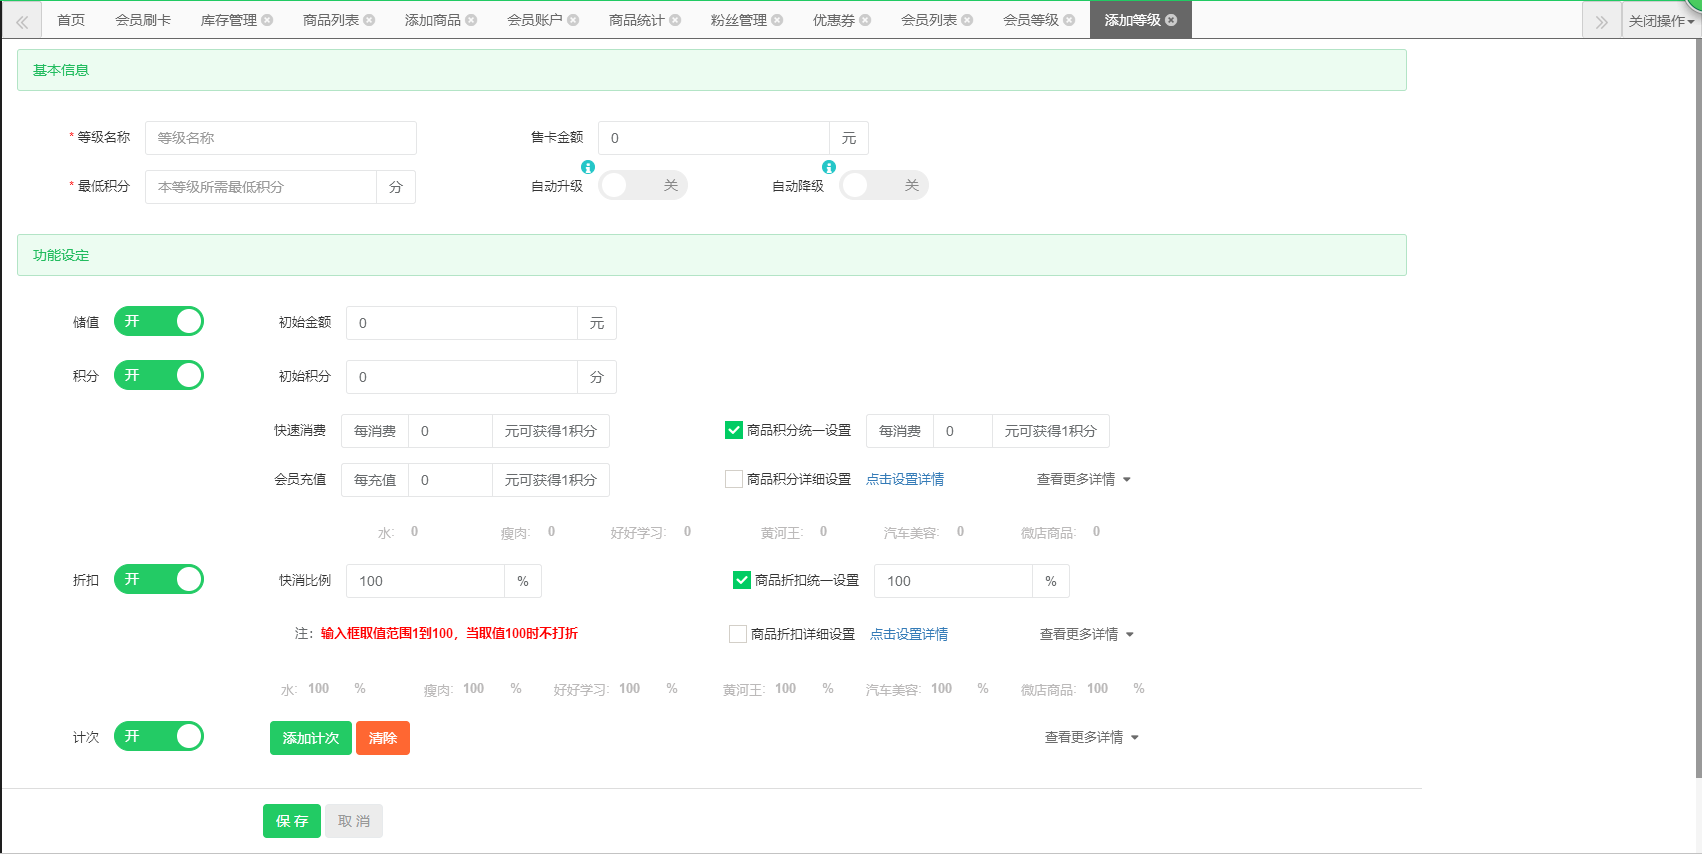Open the 粉丝管理 tab
The image size is (1702, 854).
(x=739, y=20)
